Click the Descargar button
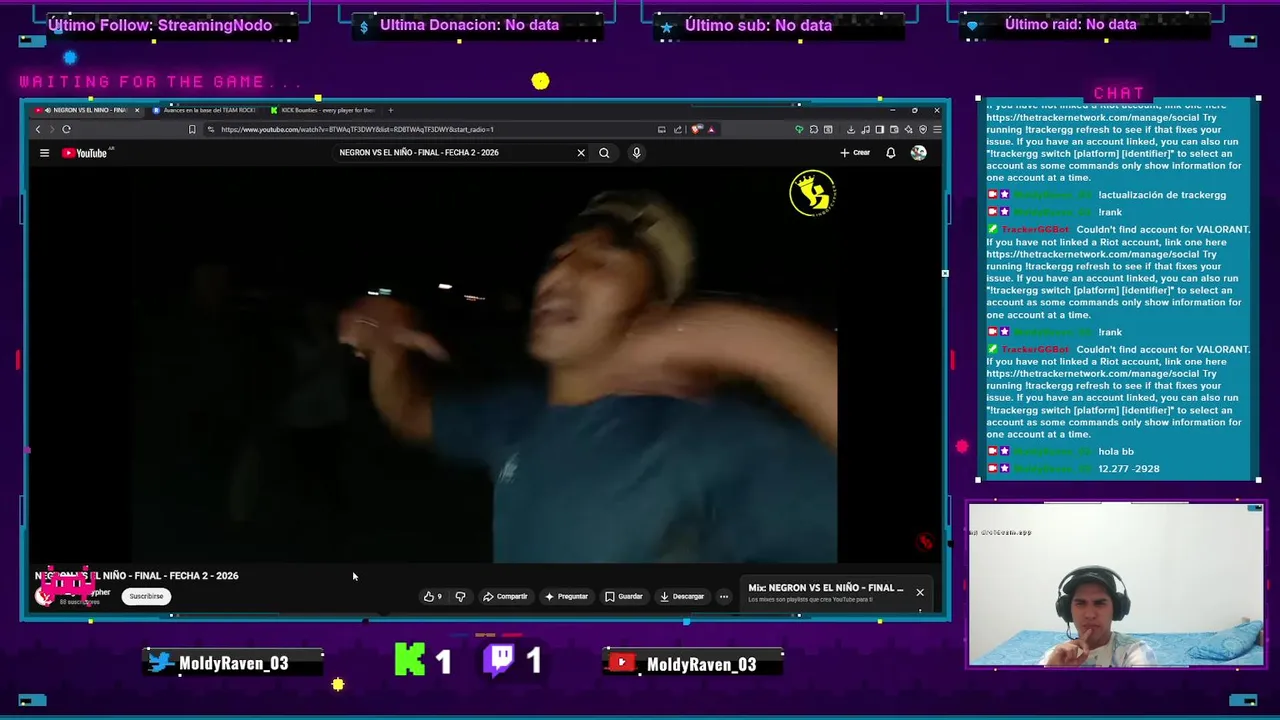 tap(682, 597)
